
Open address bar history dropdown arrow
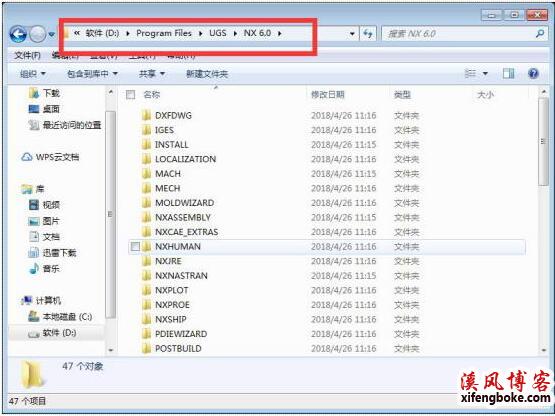(352, 34)
